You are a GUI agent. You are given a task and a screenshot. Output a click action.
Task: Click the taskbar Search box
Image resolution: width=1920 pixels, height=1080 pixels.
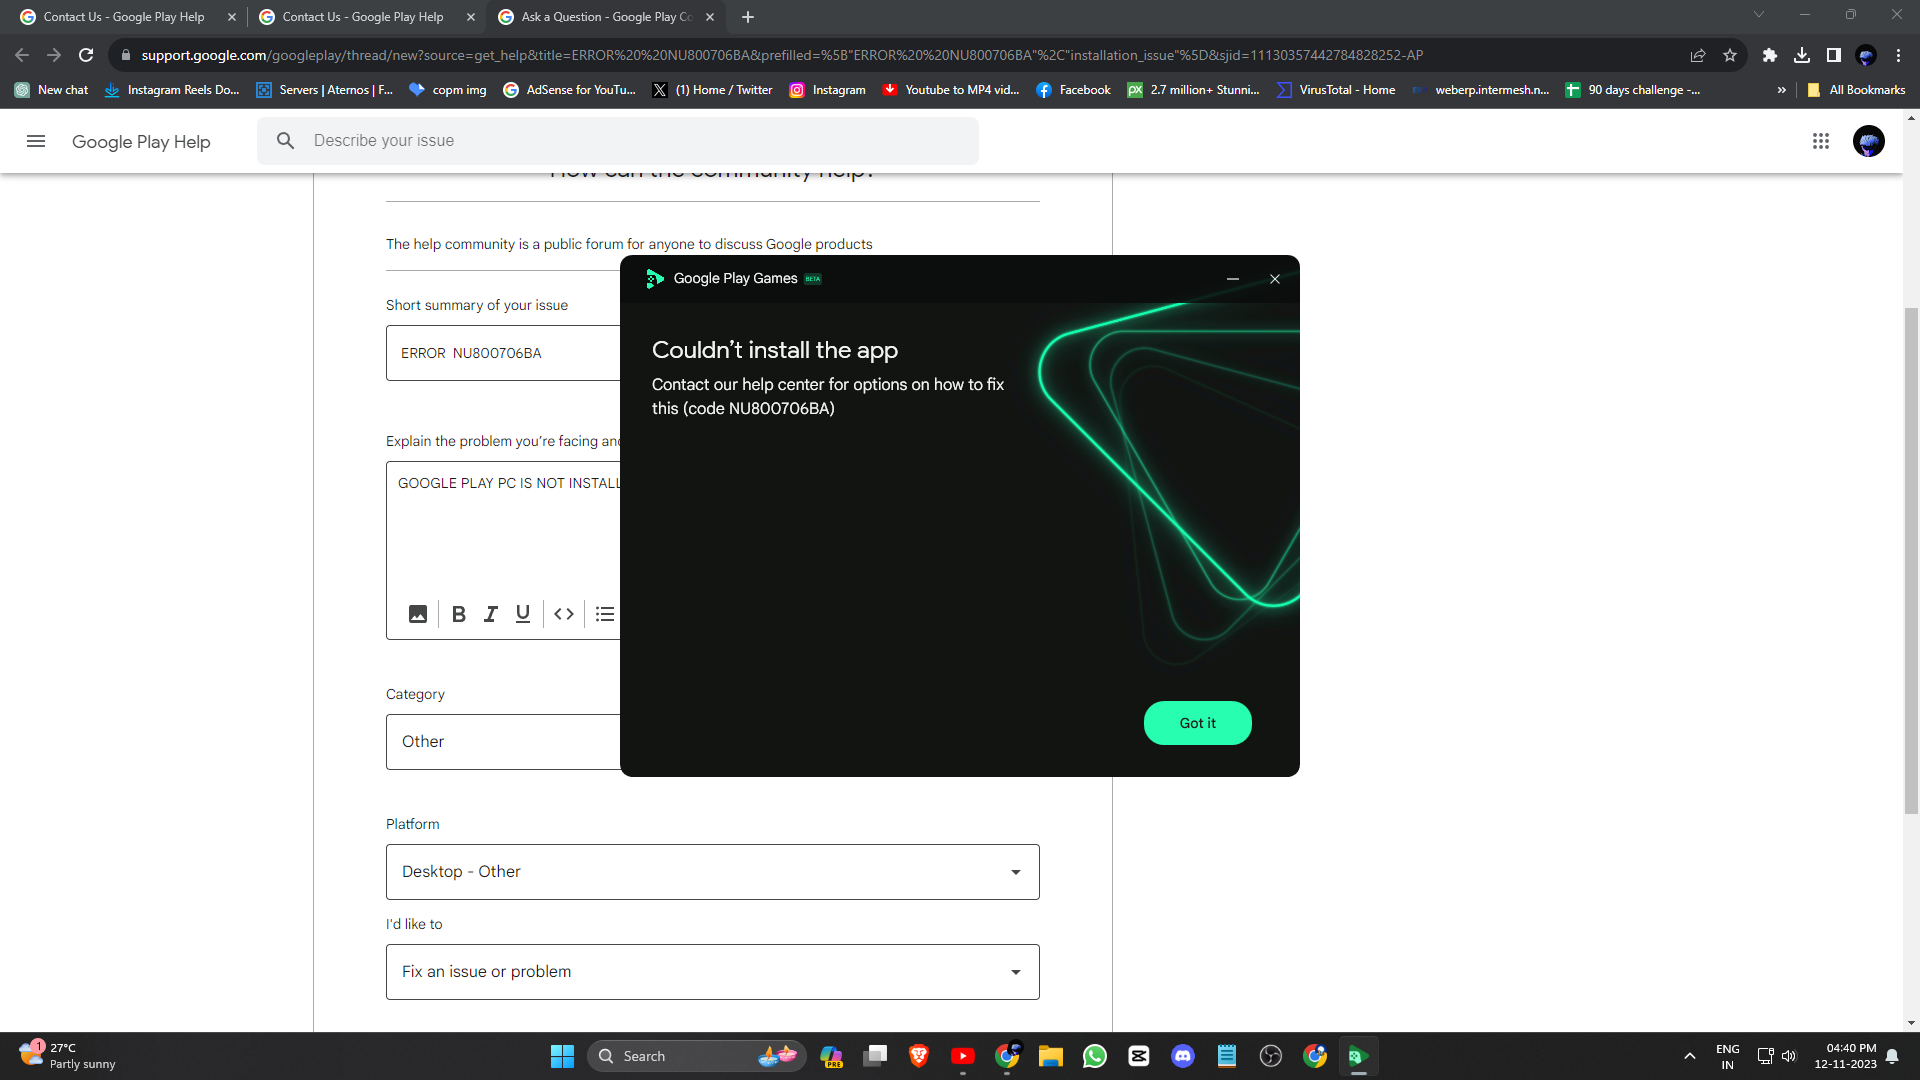click(x=697, y=1056)
